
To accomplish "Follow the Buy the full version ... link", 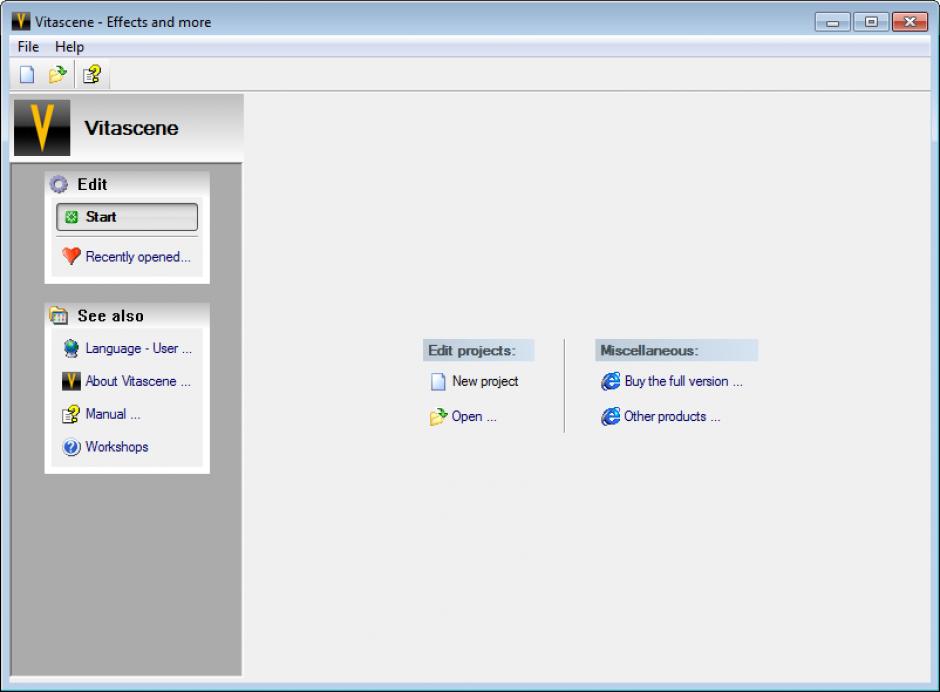I will coord(683,381).
